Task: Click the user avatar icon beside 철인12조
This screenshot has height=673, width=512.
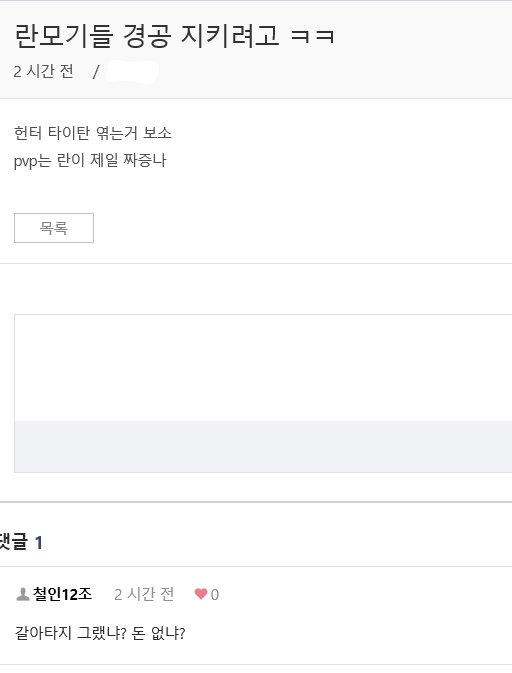Action: [x=22, y=594]
